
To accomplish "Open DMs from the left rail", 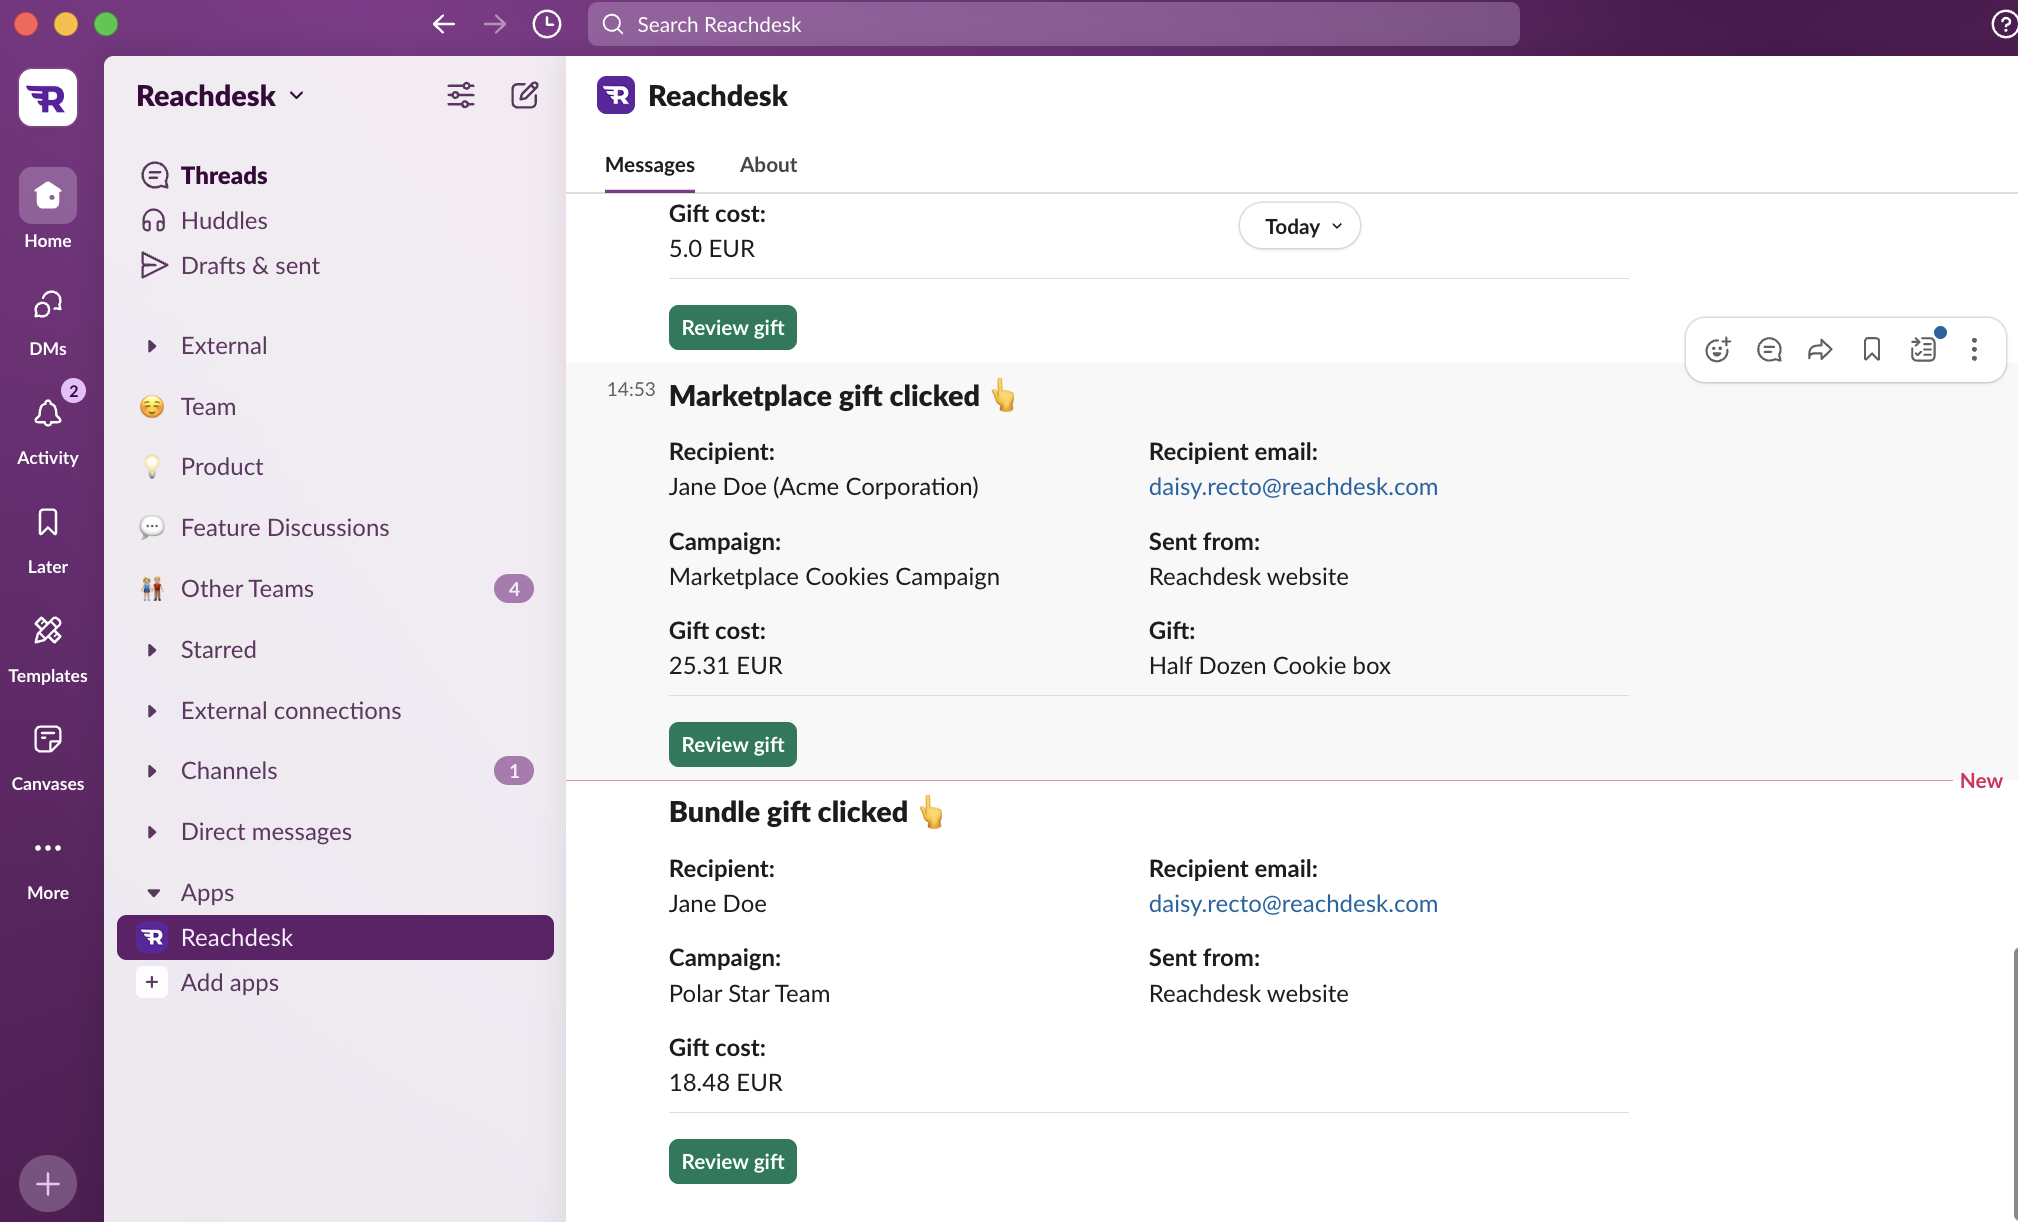I will pyautogui.click(x=48, y=322).
